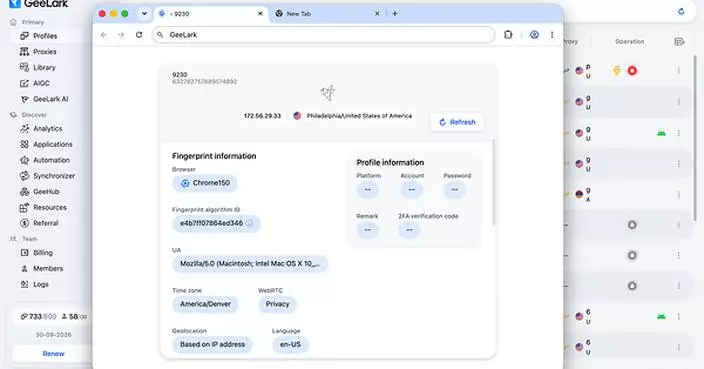Click the browser forward arrow

[121, 35]
